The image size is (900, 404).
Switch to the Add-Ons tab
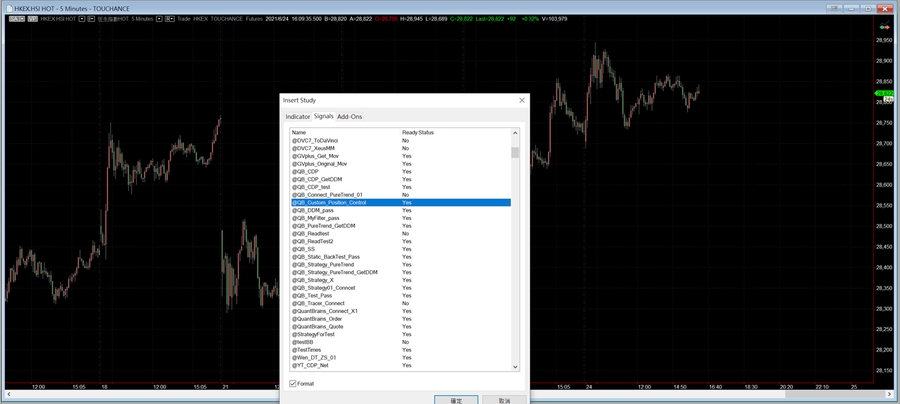[350, 117]
